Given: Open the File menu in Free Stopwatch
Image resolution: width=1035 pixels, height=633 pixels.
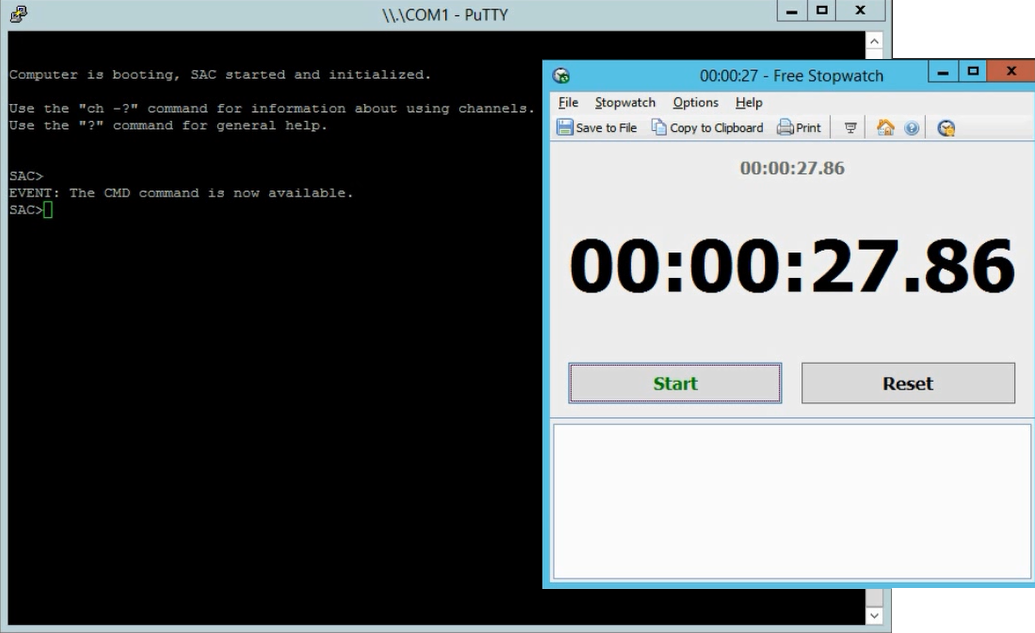Looking at the screenshot, I should tap(568, 102).
